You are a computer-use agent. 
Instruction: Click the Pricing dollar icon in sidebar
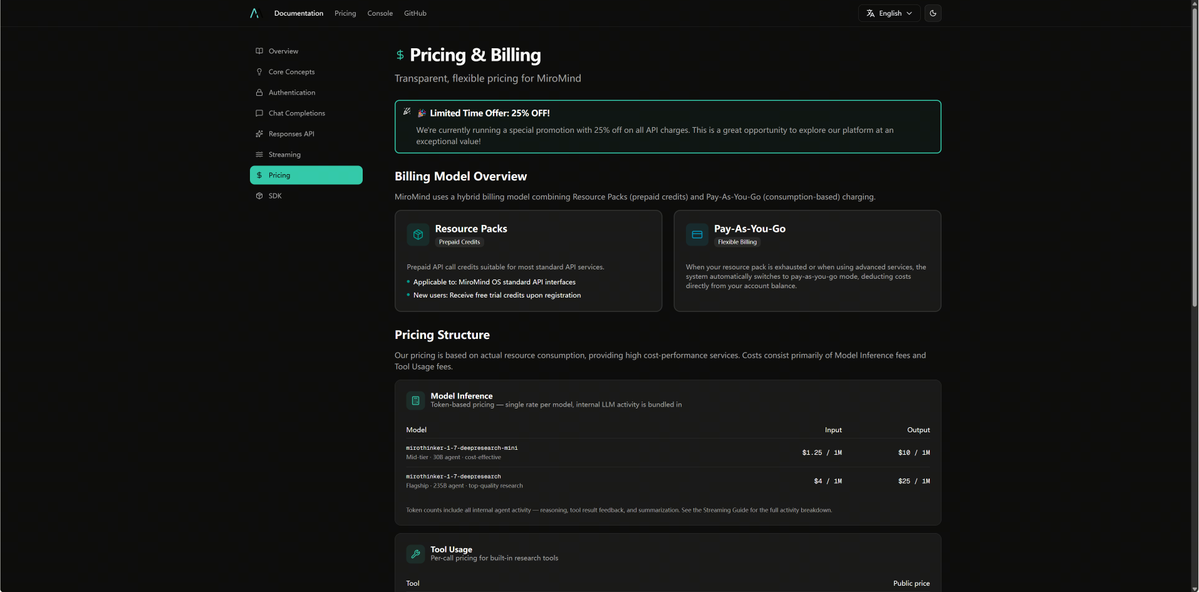pyautogui.click(x=259, y=175)
